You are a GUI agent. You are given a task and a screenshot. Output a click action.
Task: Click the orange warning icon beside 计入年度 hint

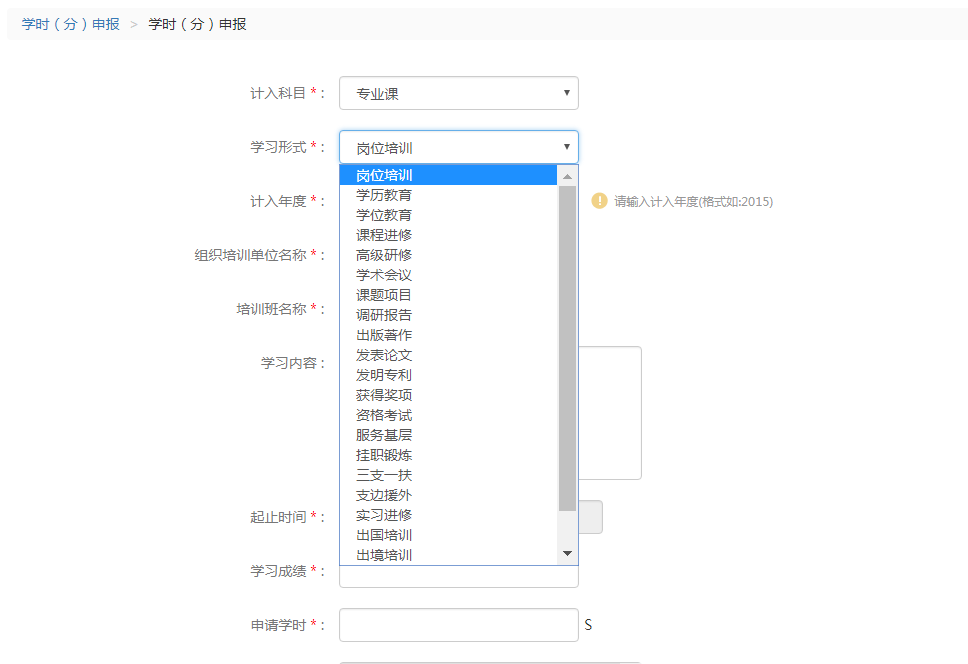pos(599,201)
